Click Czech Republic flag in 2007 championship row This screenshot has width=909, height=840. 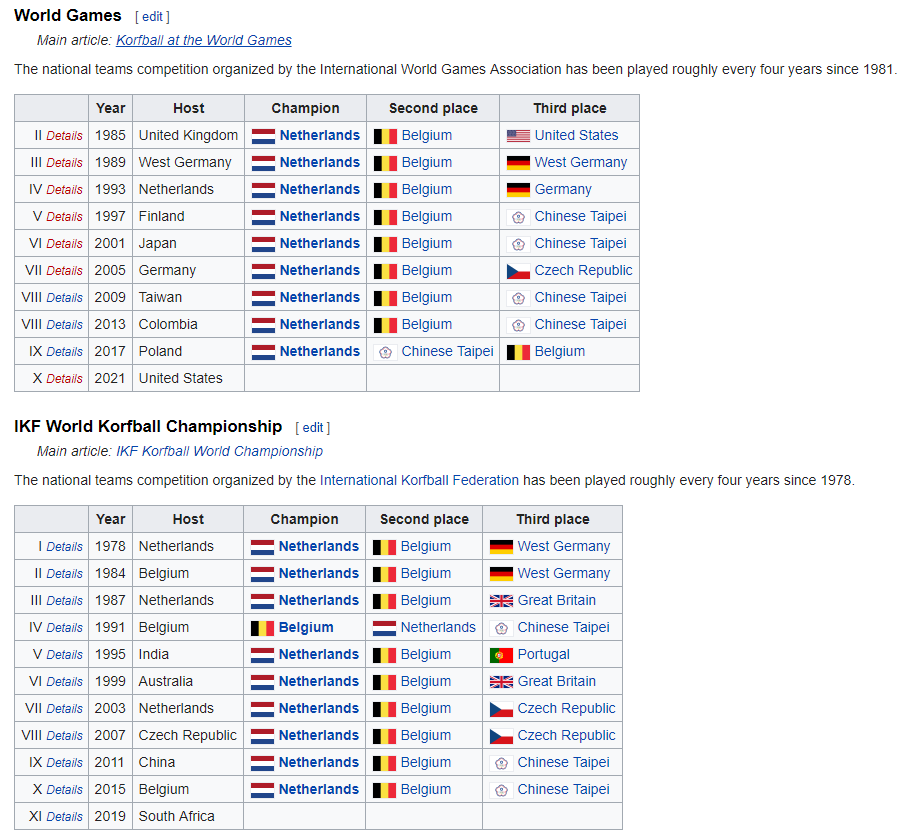[x=501, y=736]
